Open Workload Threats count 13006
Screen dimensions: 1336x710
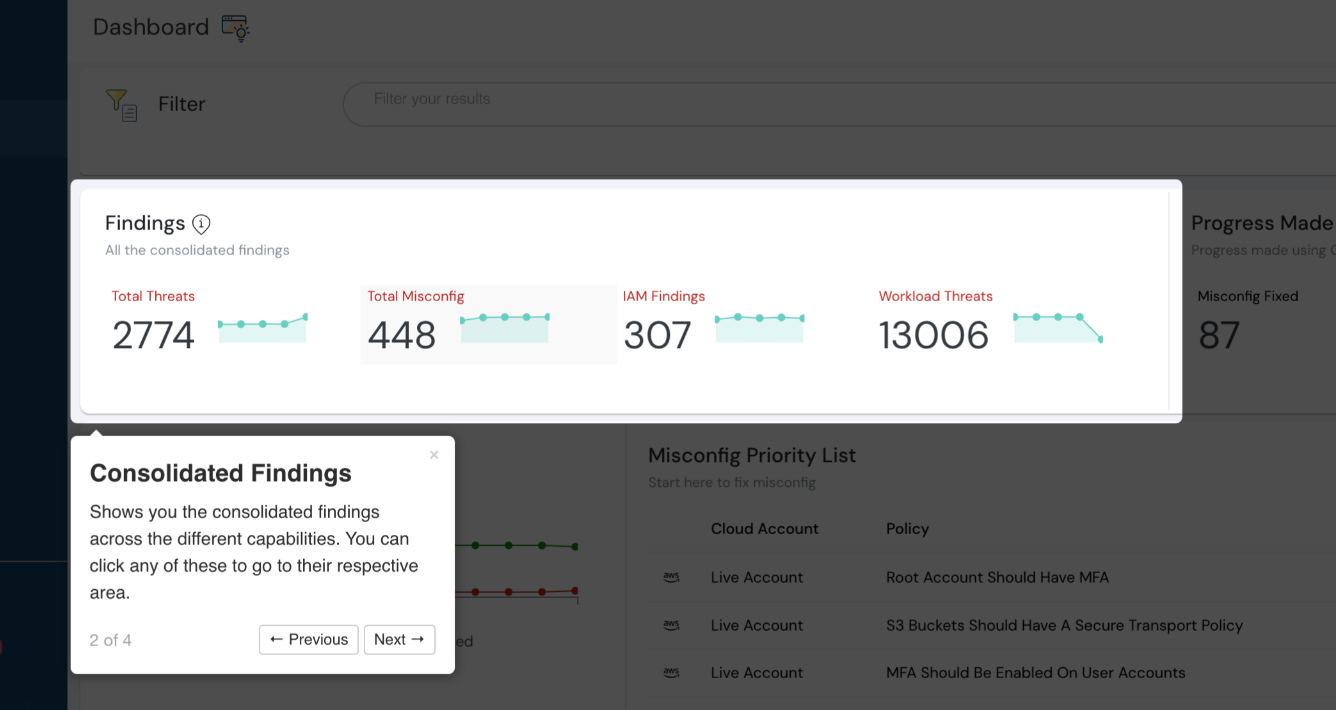tap(933, 336)
